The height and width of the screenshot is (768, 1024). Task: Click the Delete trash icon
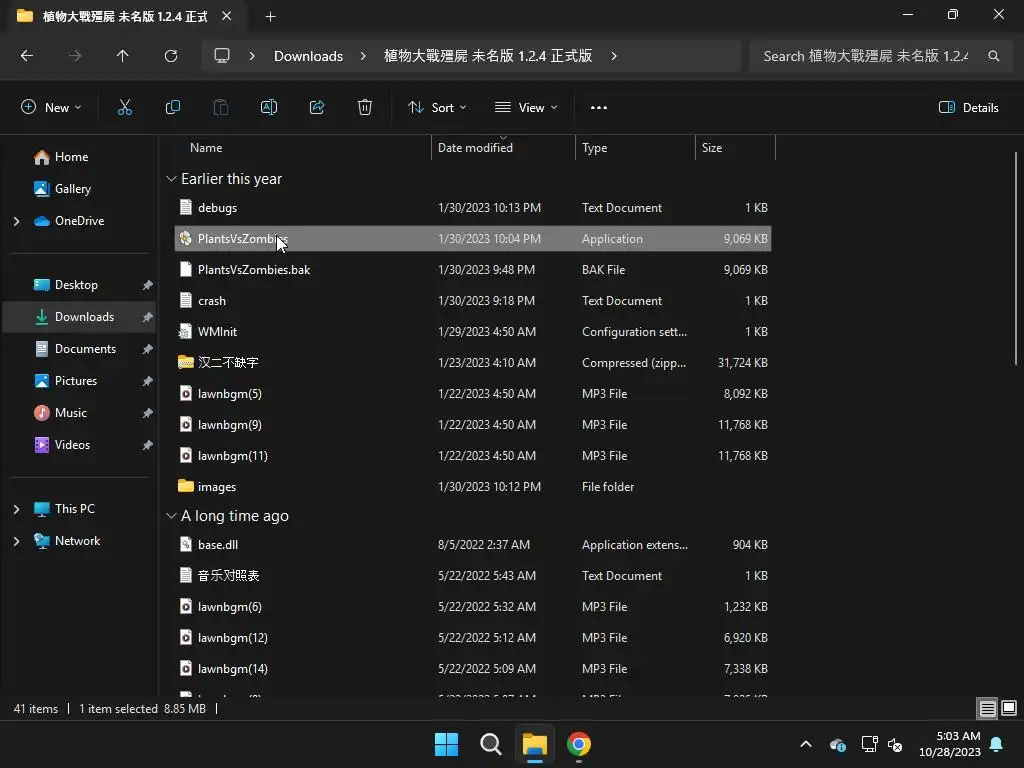pos(365,108)
